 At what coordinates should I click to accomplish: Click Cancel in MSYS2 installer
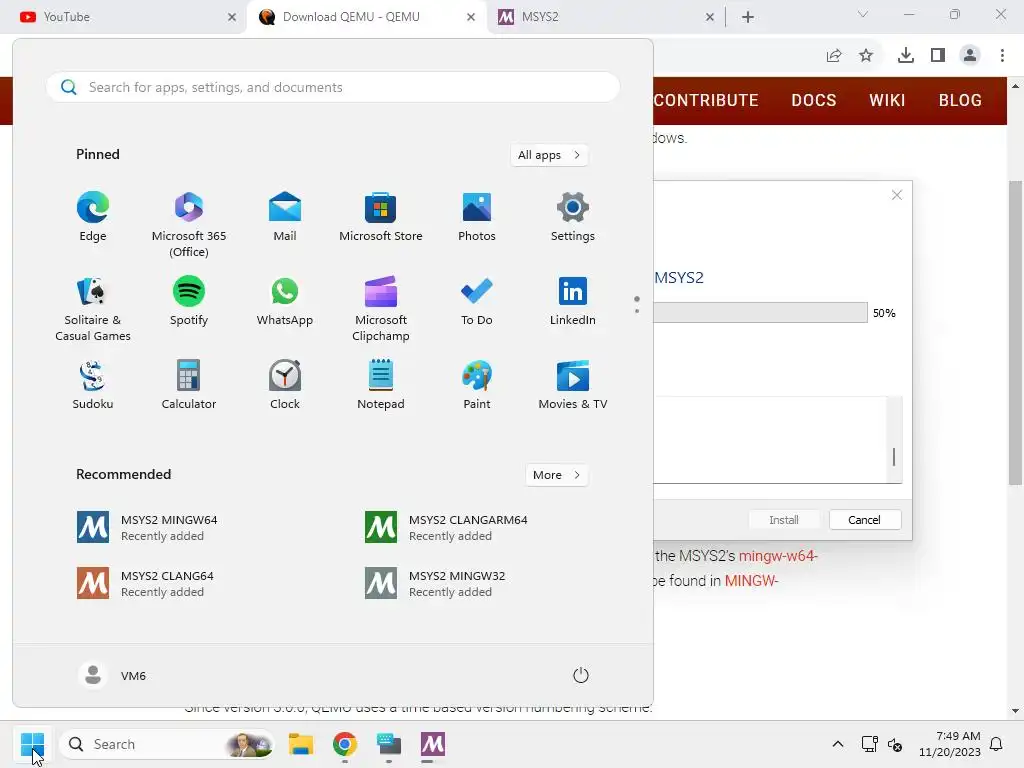(865, 520)
